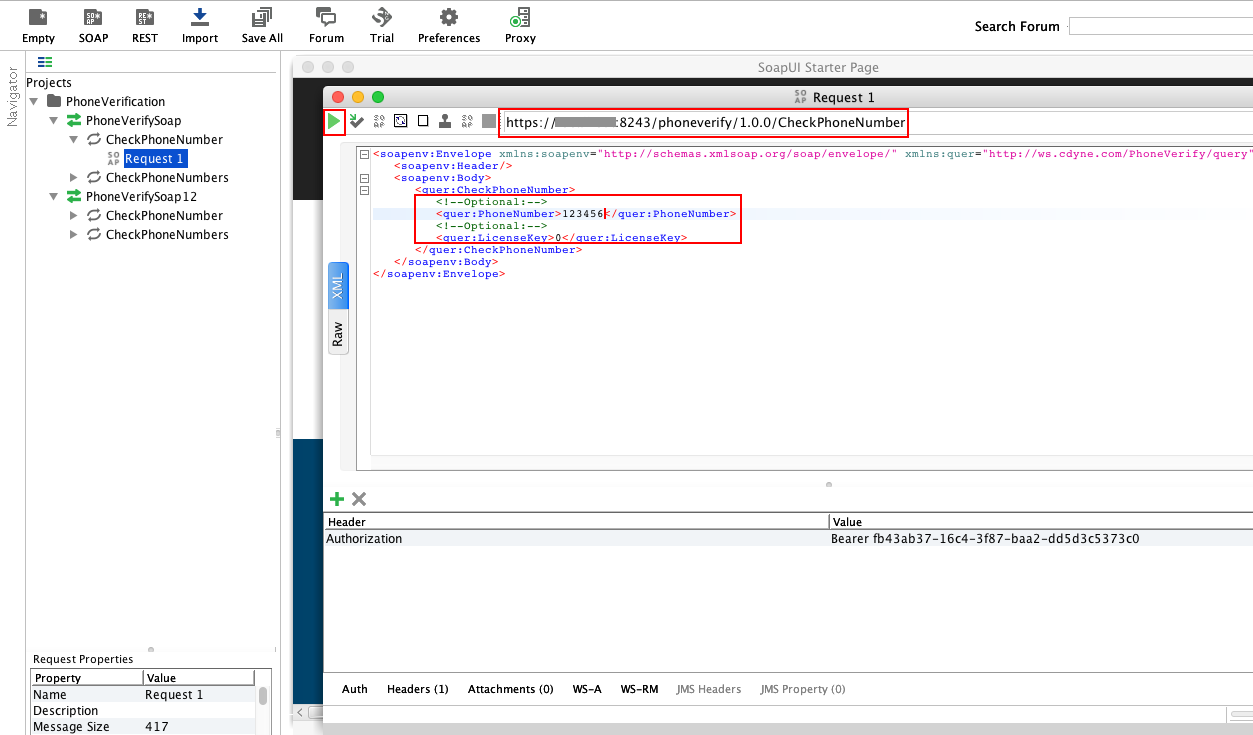Add a new header using the plus icon
Viewport: 1253px width, 735px height.
336,499
